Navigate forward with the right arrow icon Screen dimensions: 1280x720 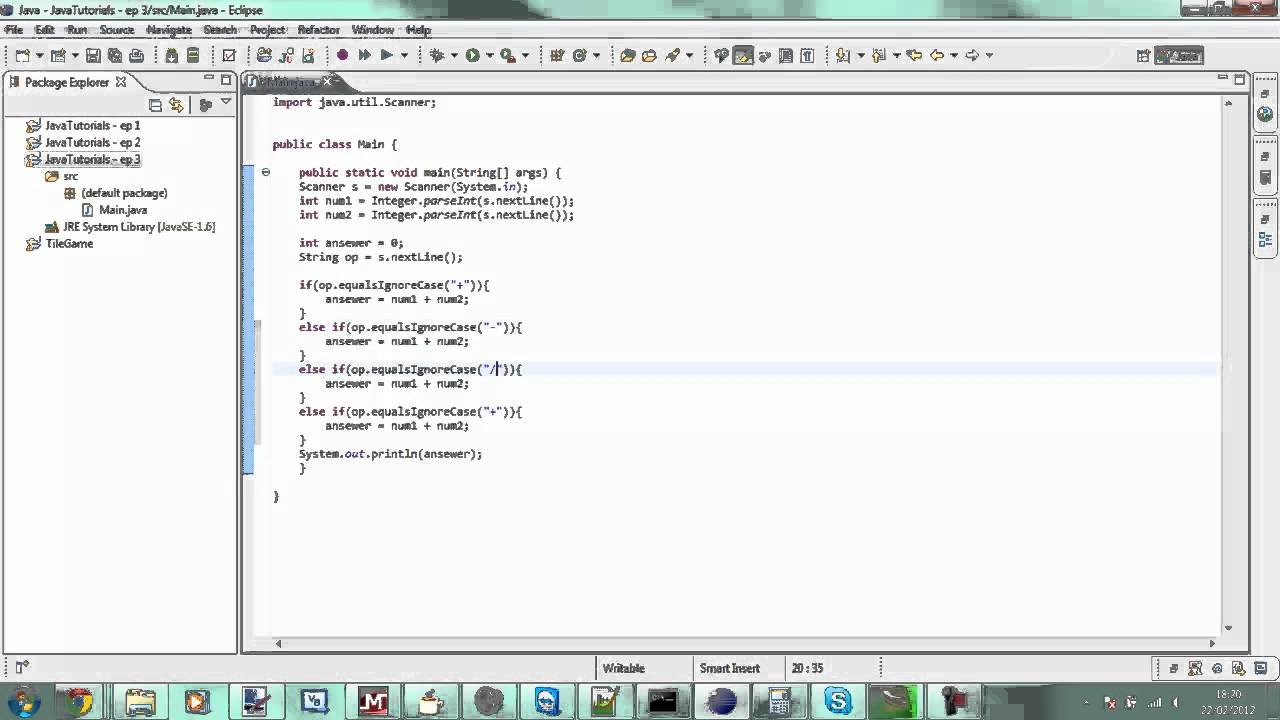click(972, 56)
